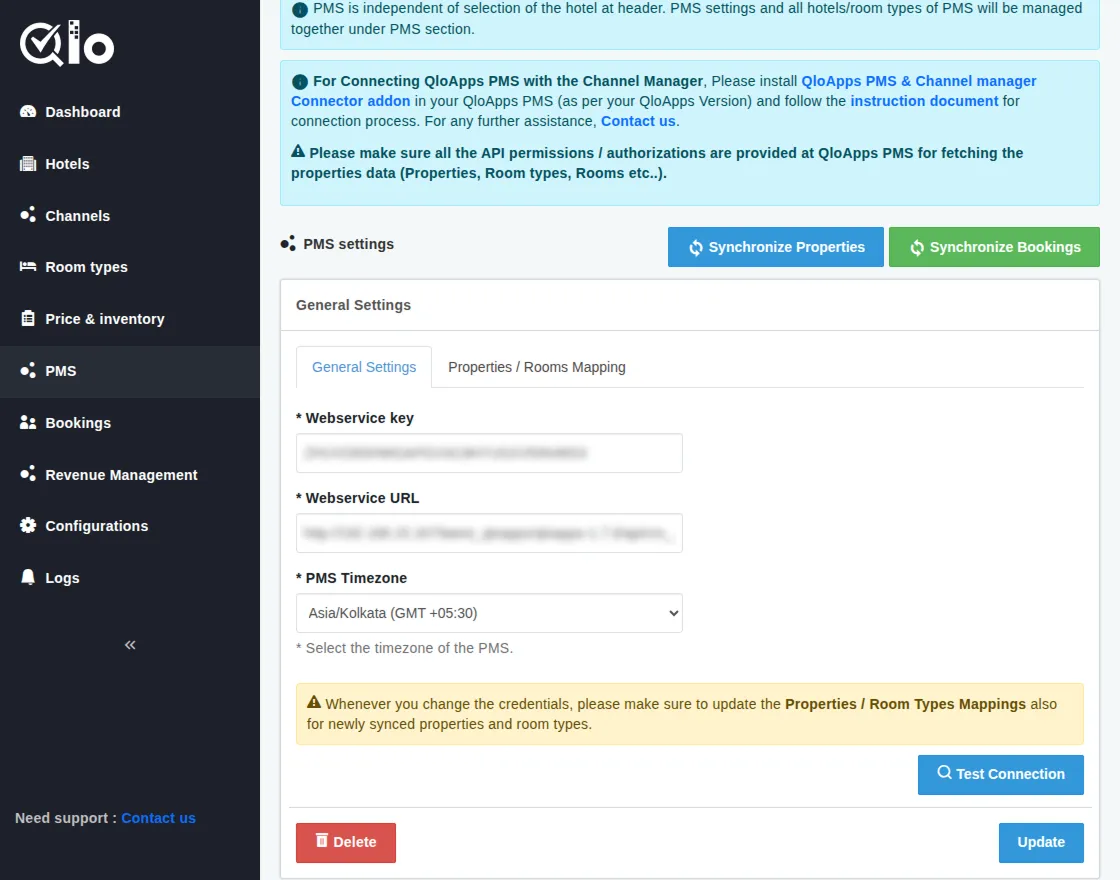Click the Configurations gear icon

[28, 526]
